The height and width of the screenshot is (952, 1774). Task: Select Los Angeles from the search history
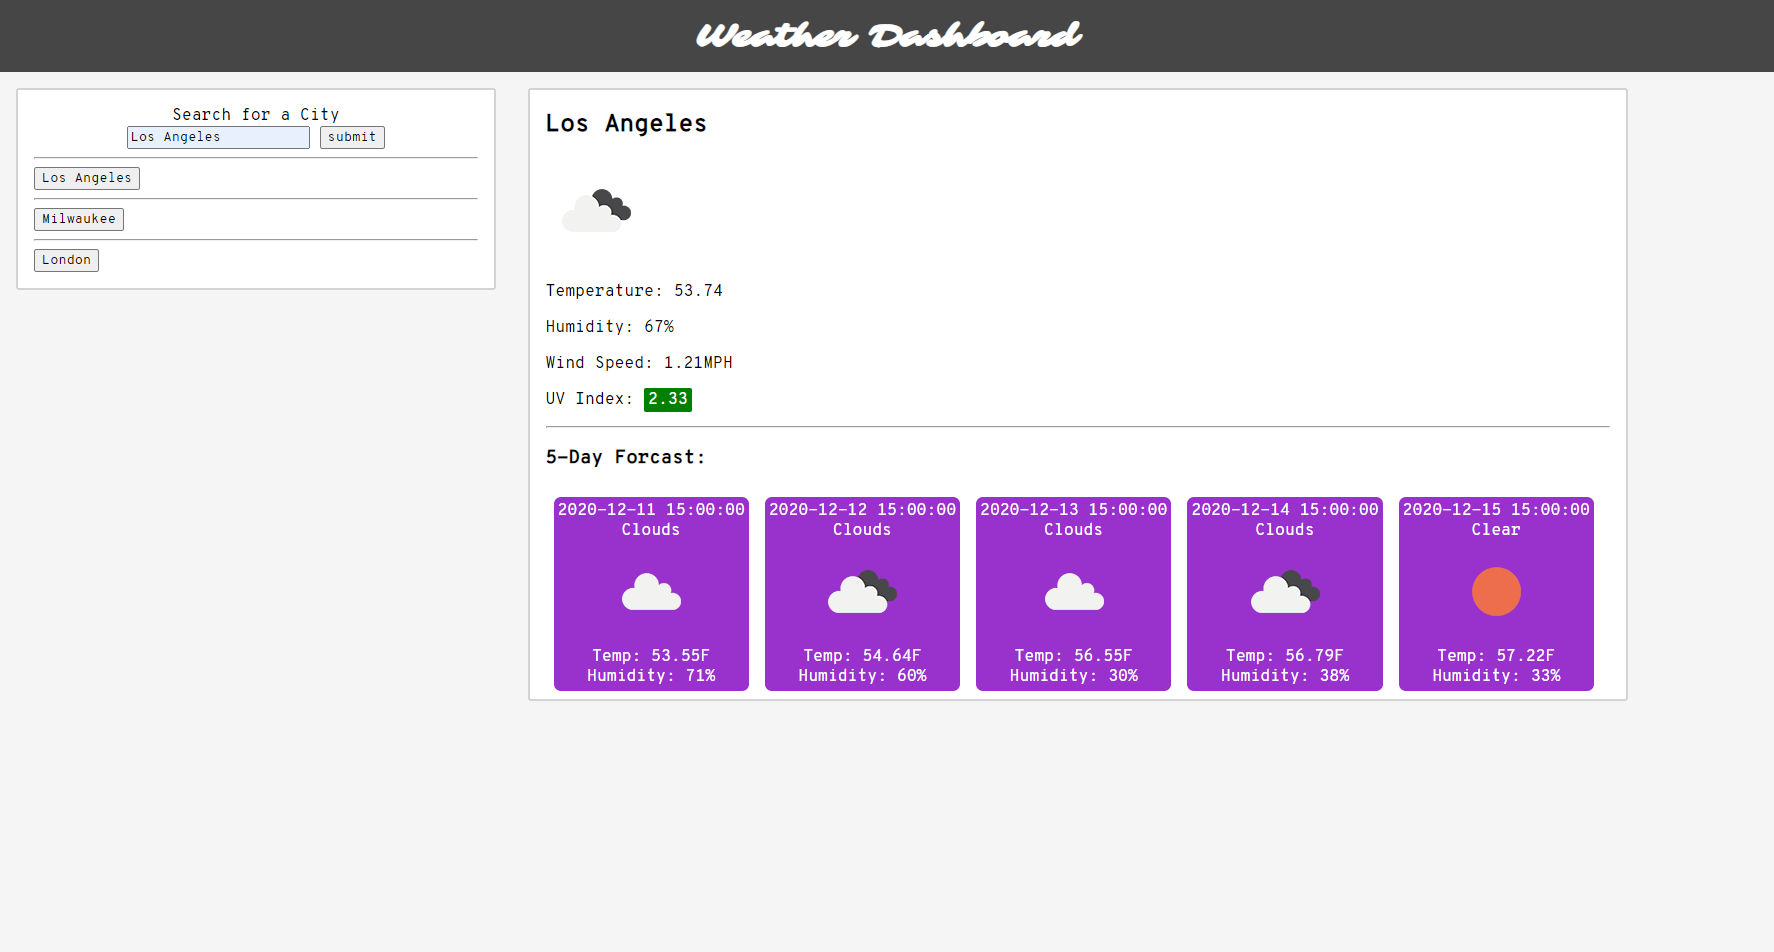click(x=87, y=178)
